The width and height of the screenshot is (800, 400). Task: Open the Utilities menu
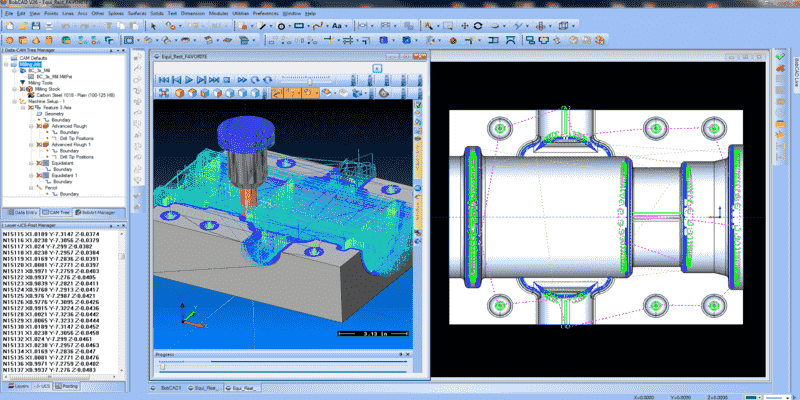point(239,13)
